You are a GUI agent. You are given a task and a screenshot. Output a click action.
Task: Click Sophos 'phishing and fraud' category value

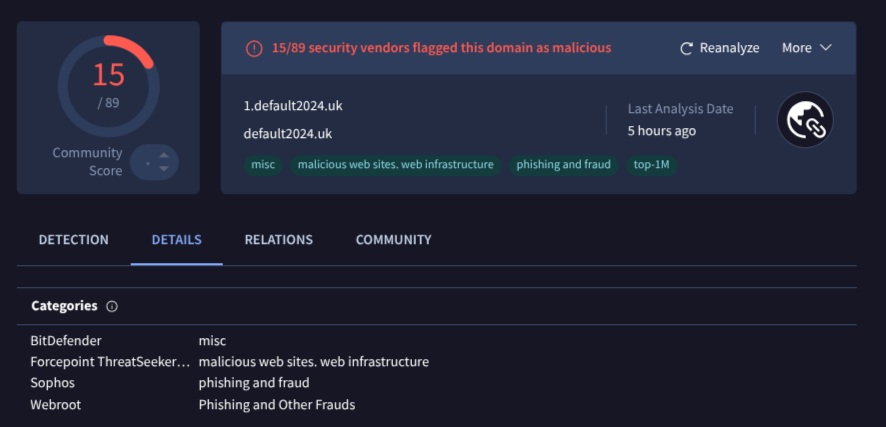point(254,384)
